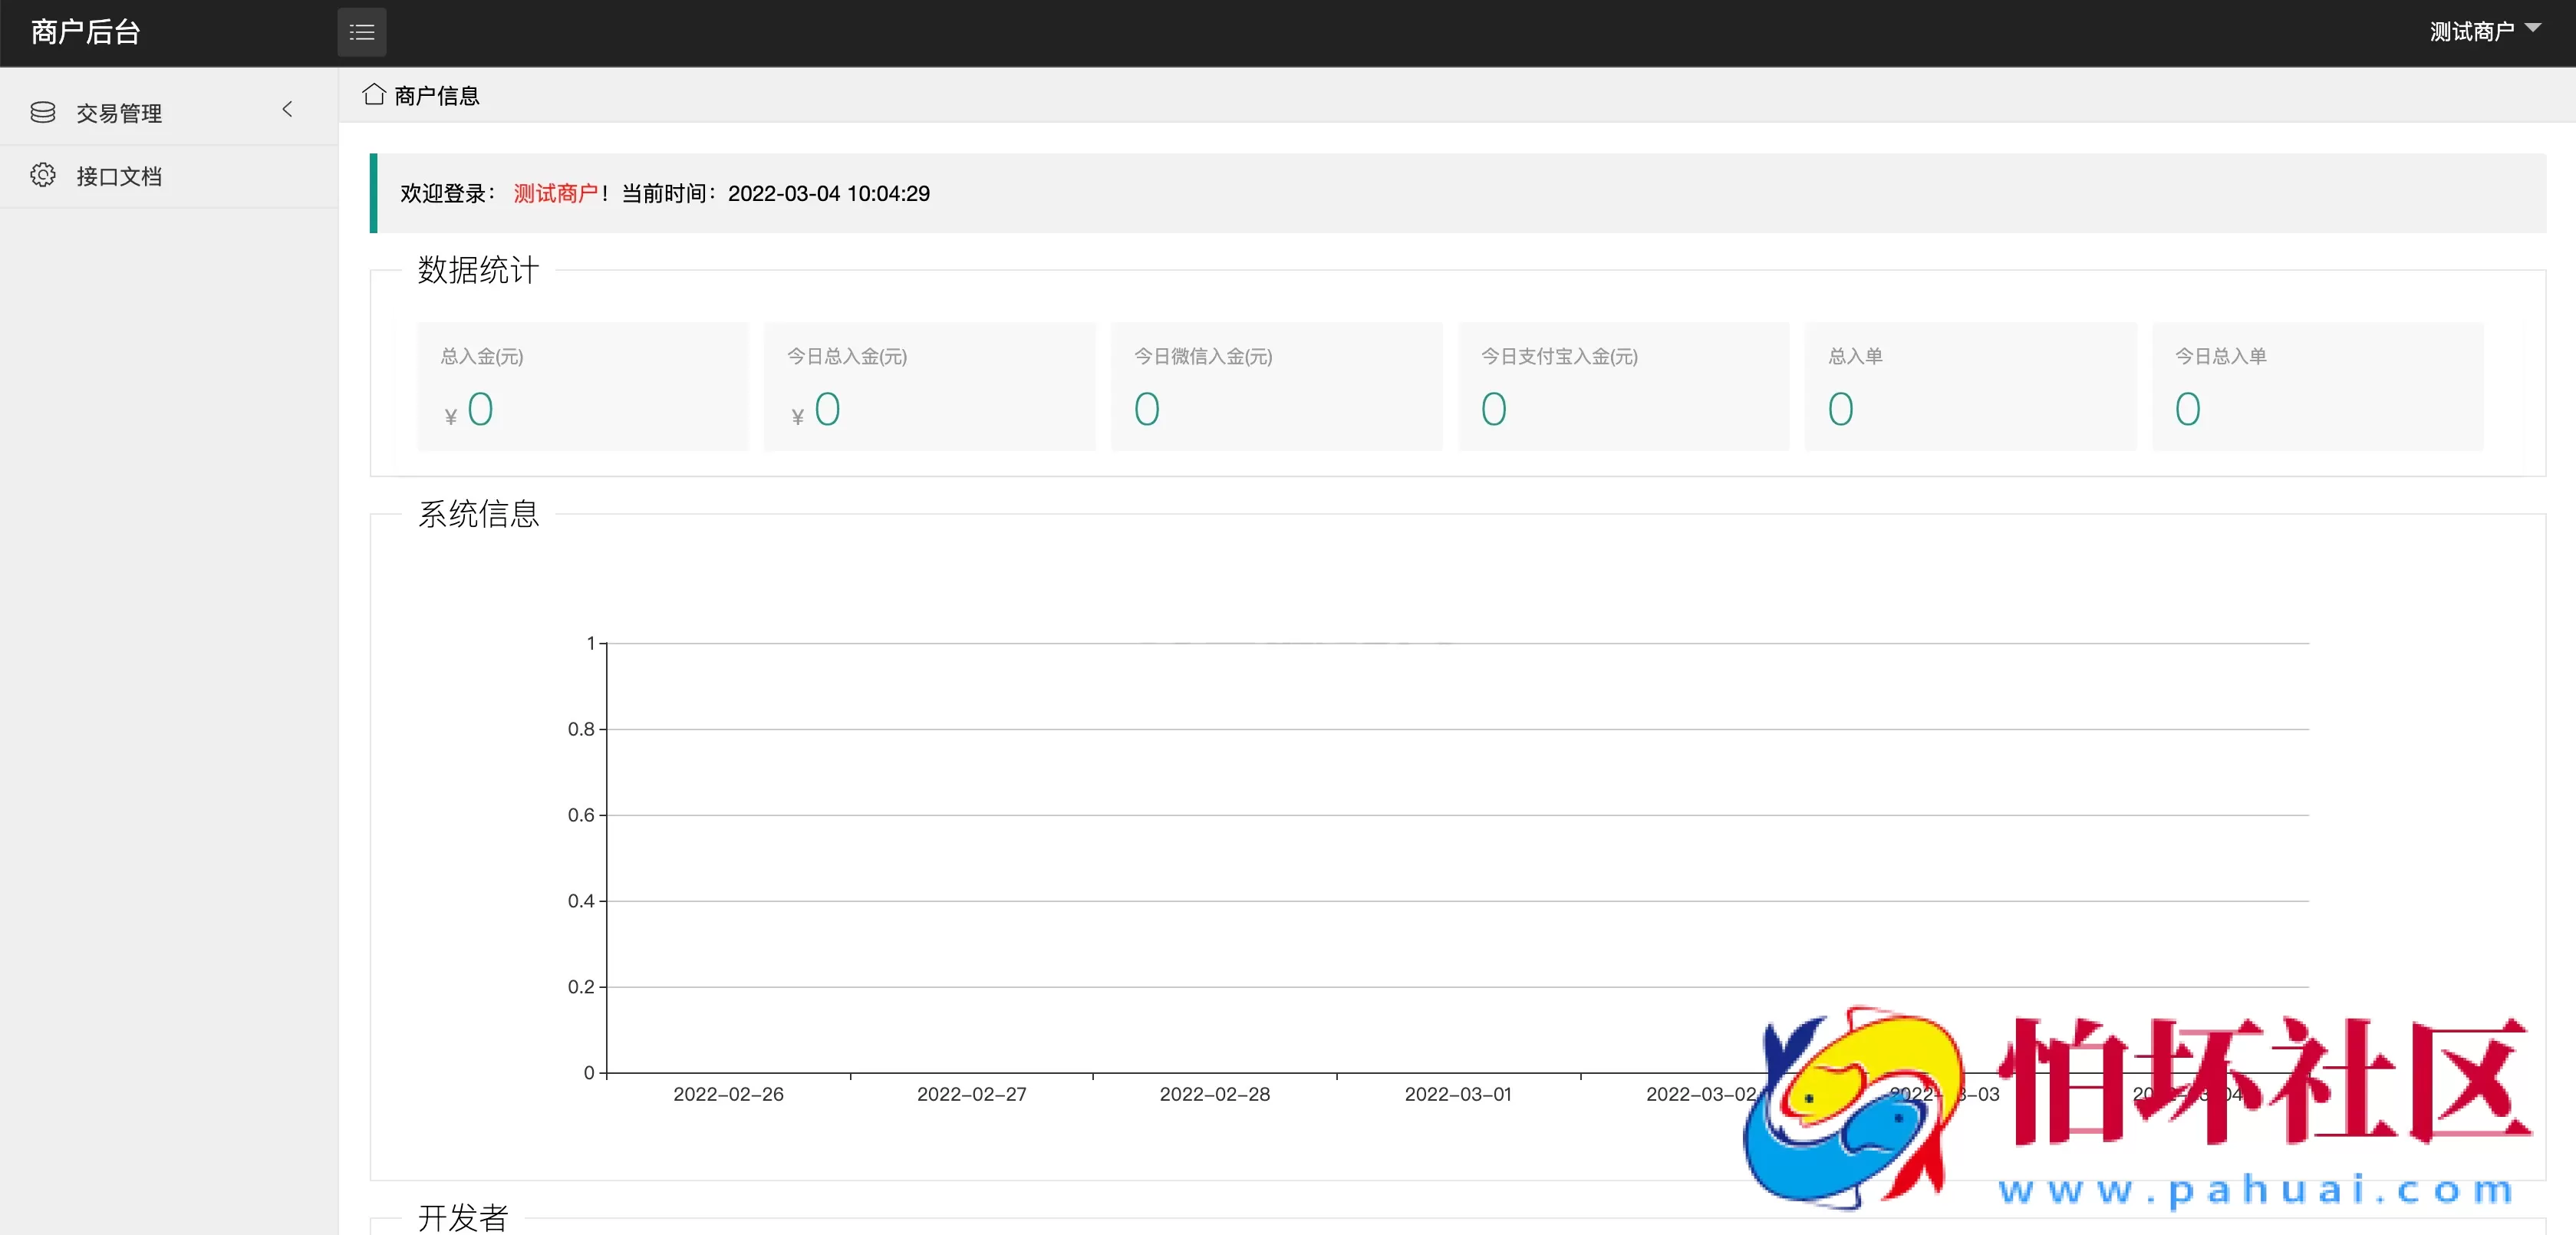Open the 接口文档 sidebar item
The image size is (2576, 1235).
point(119,176)
